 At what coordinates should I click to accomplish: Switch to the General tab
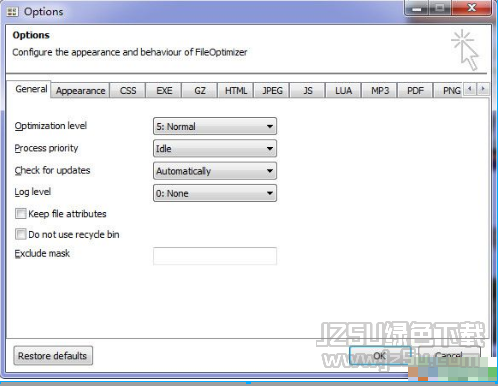(x=29, y=89)
